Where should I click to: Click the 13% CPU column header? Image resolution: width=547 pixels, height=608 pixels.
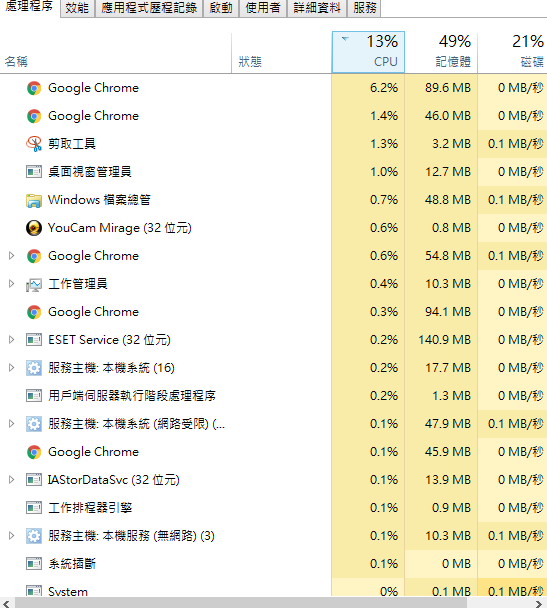[x=368, y=52]
